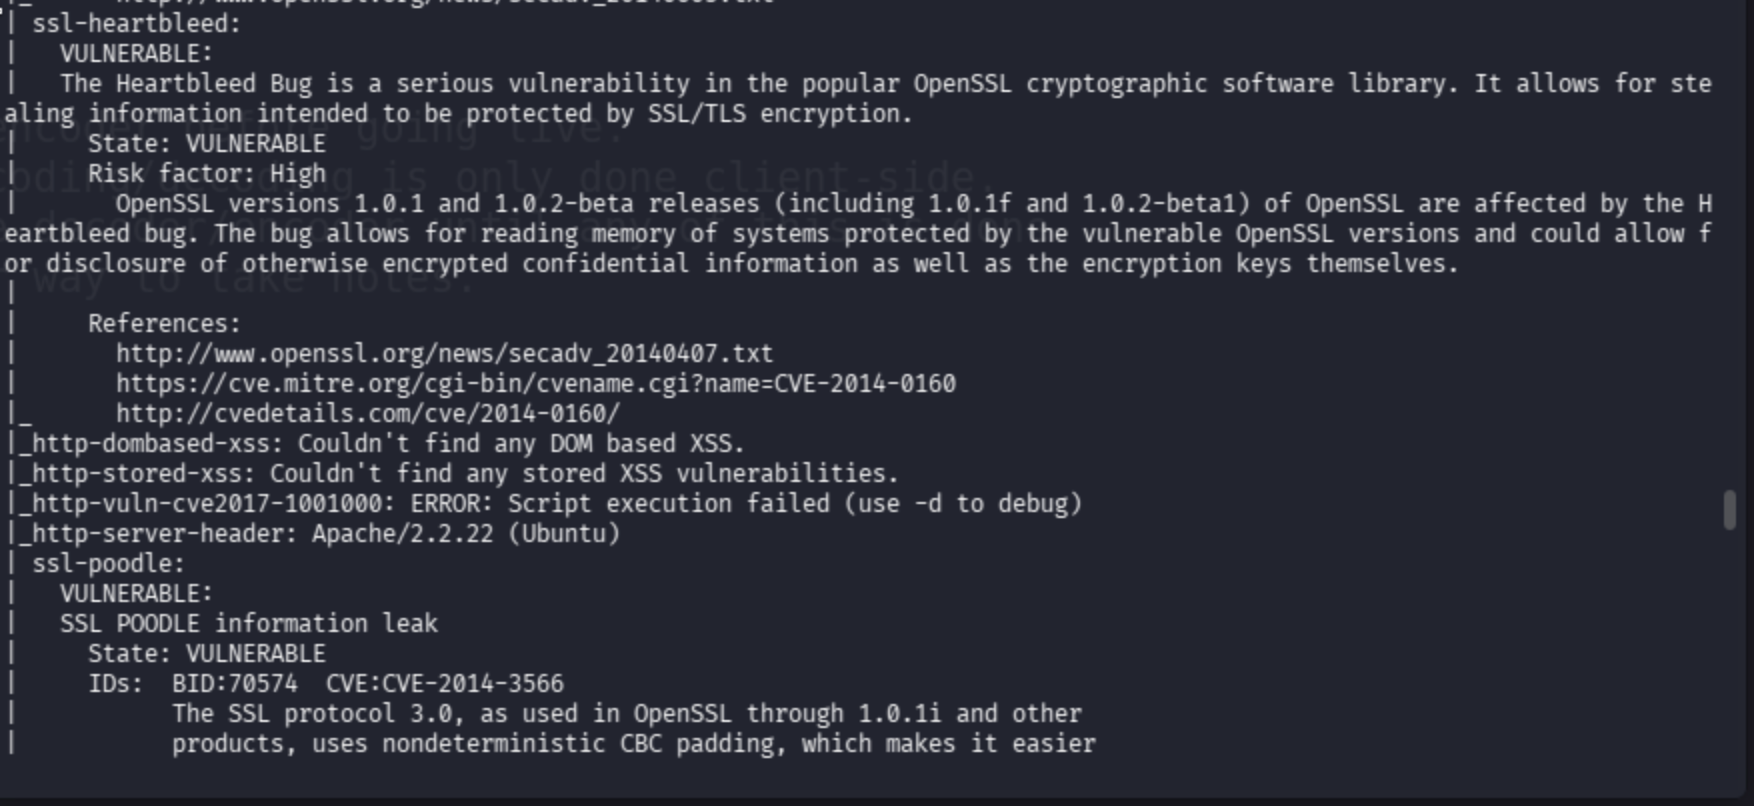
Task: Click the "Risk factor: High" line
Action: click(x=206, y=174)
